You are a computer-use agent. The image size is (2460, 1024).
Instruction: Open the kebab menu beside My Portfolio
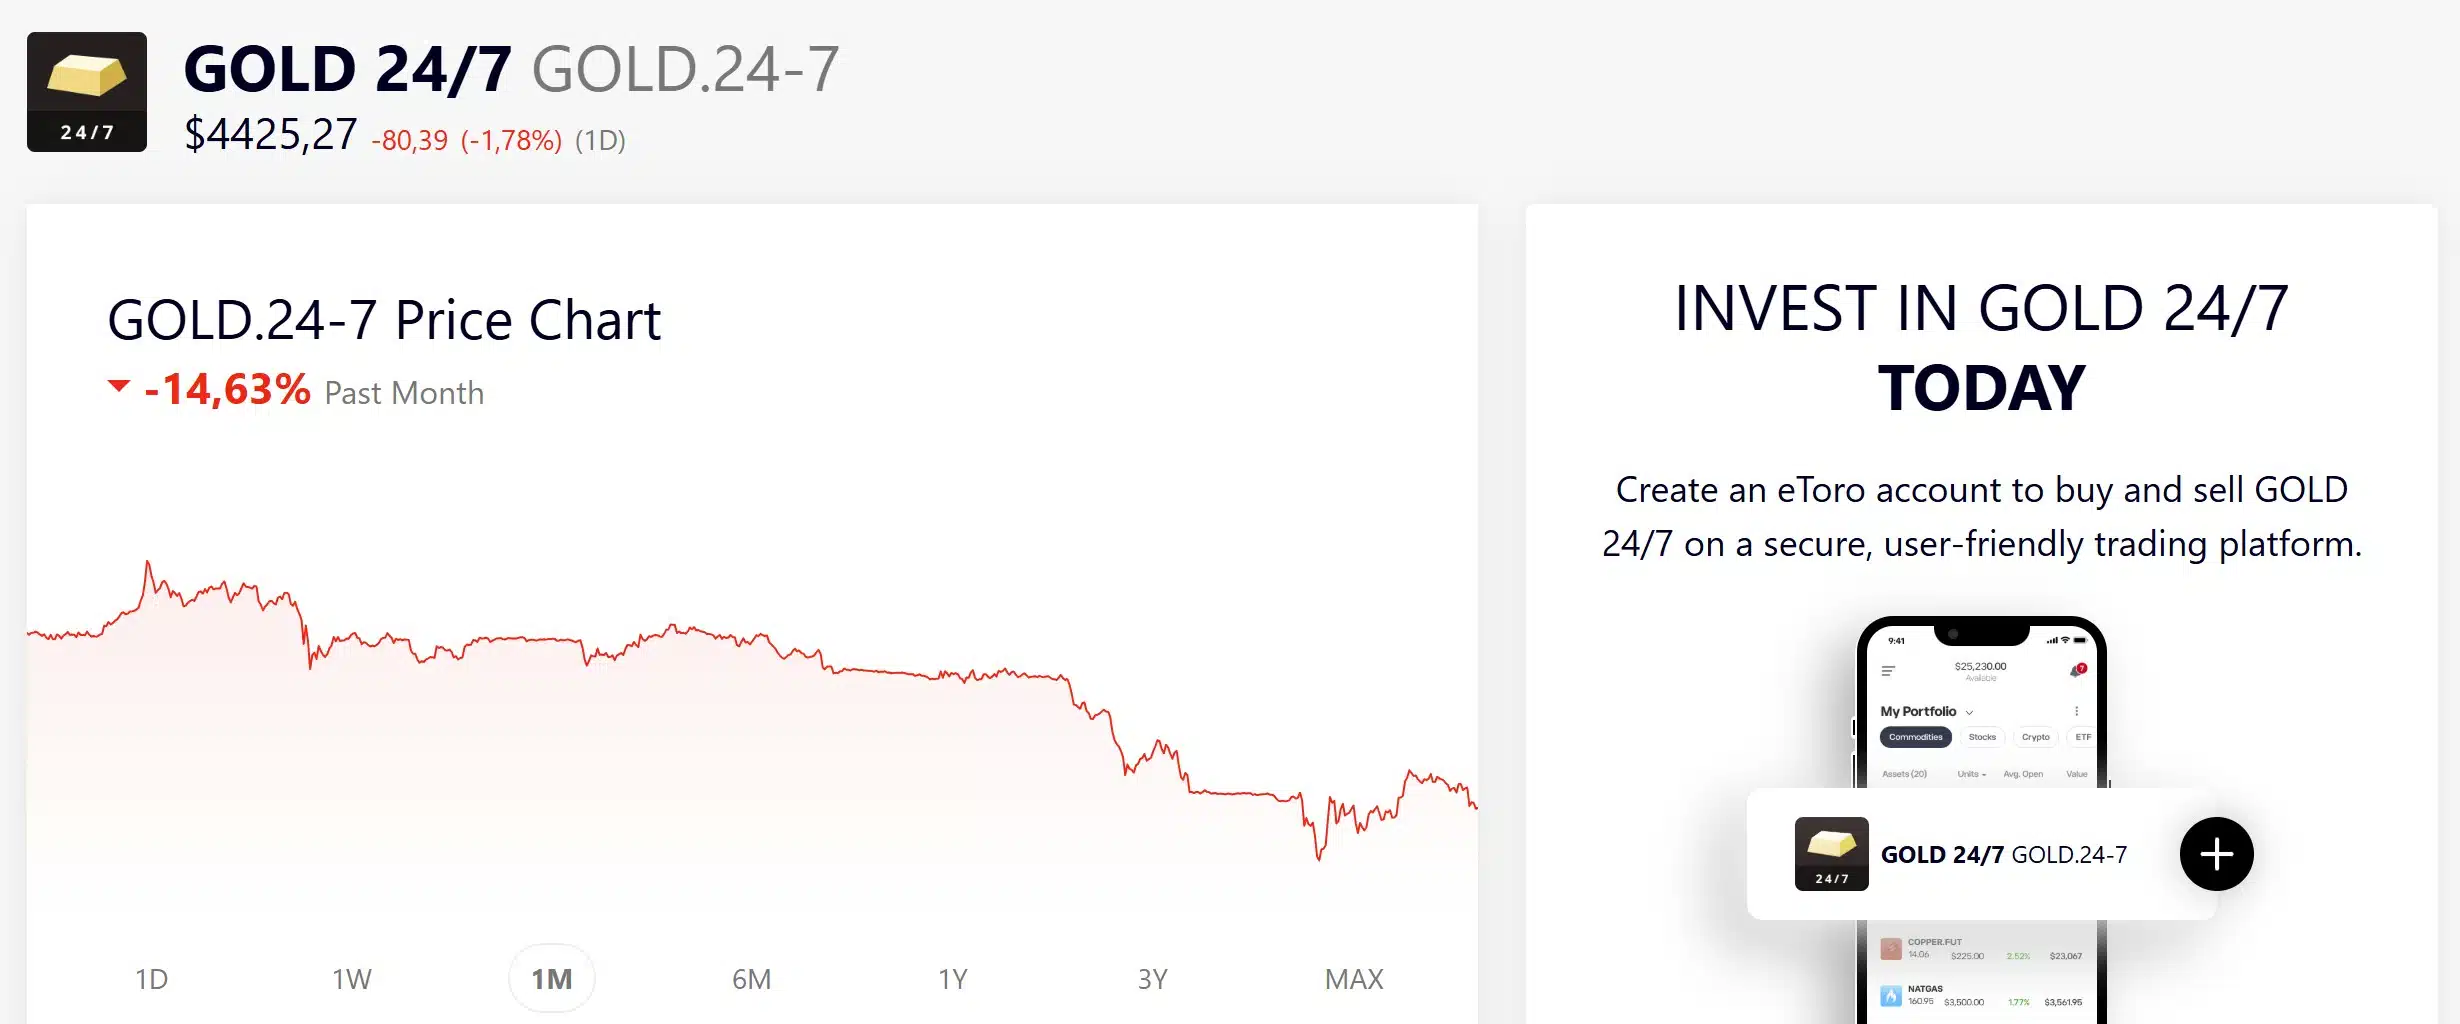coord(2076,711)
